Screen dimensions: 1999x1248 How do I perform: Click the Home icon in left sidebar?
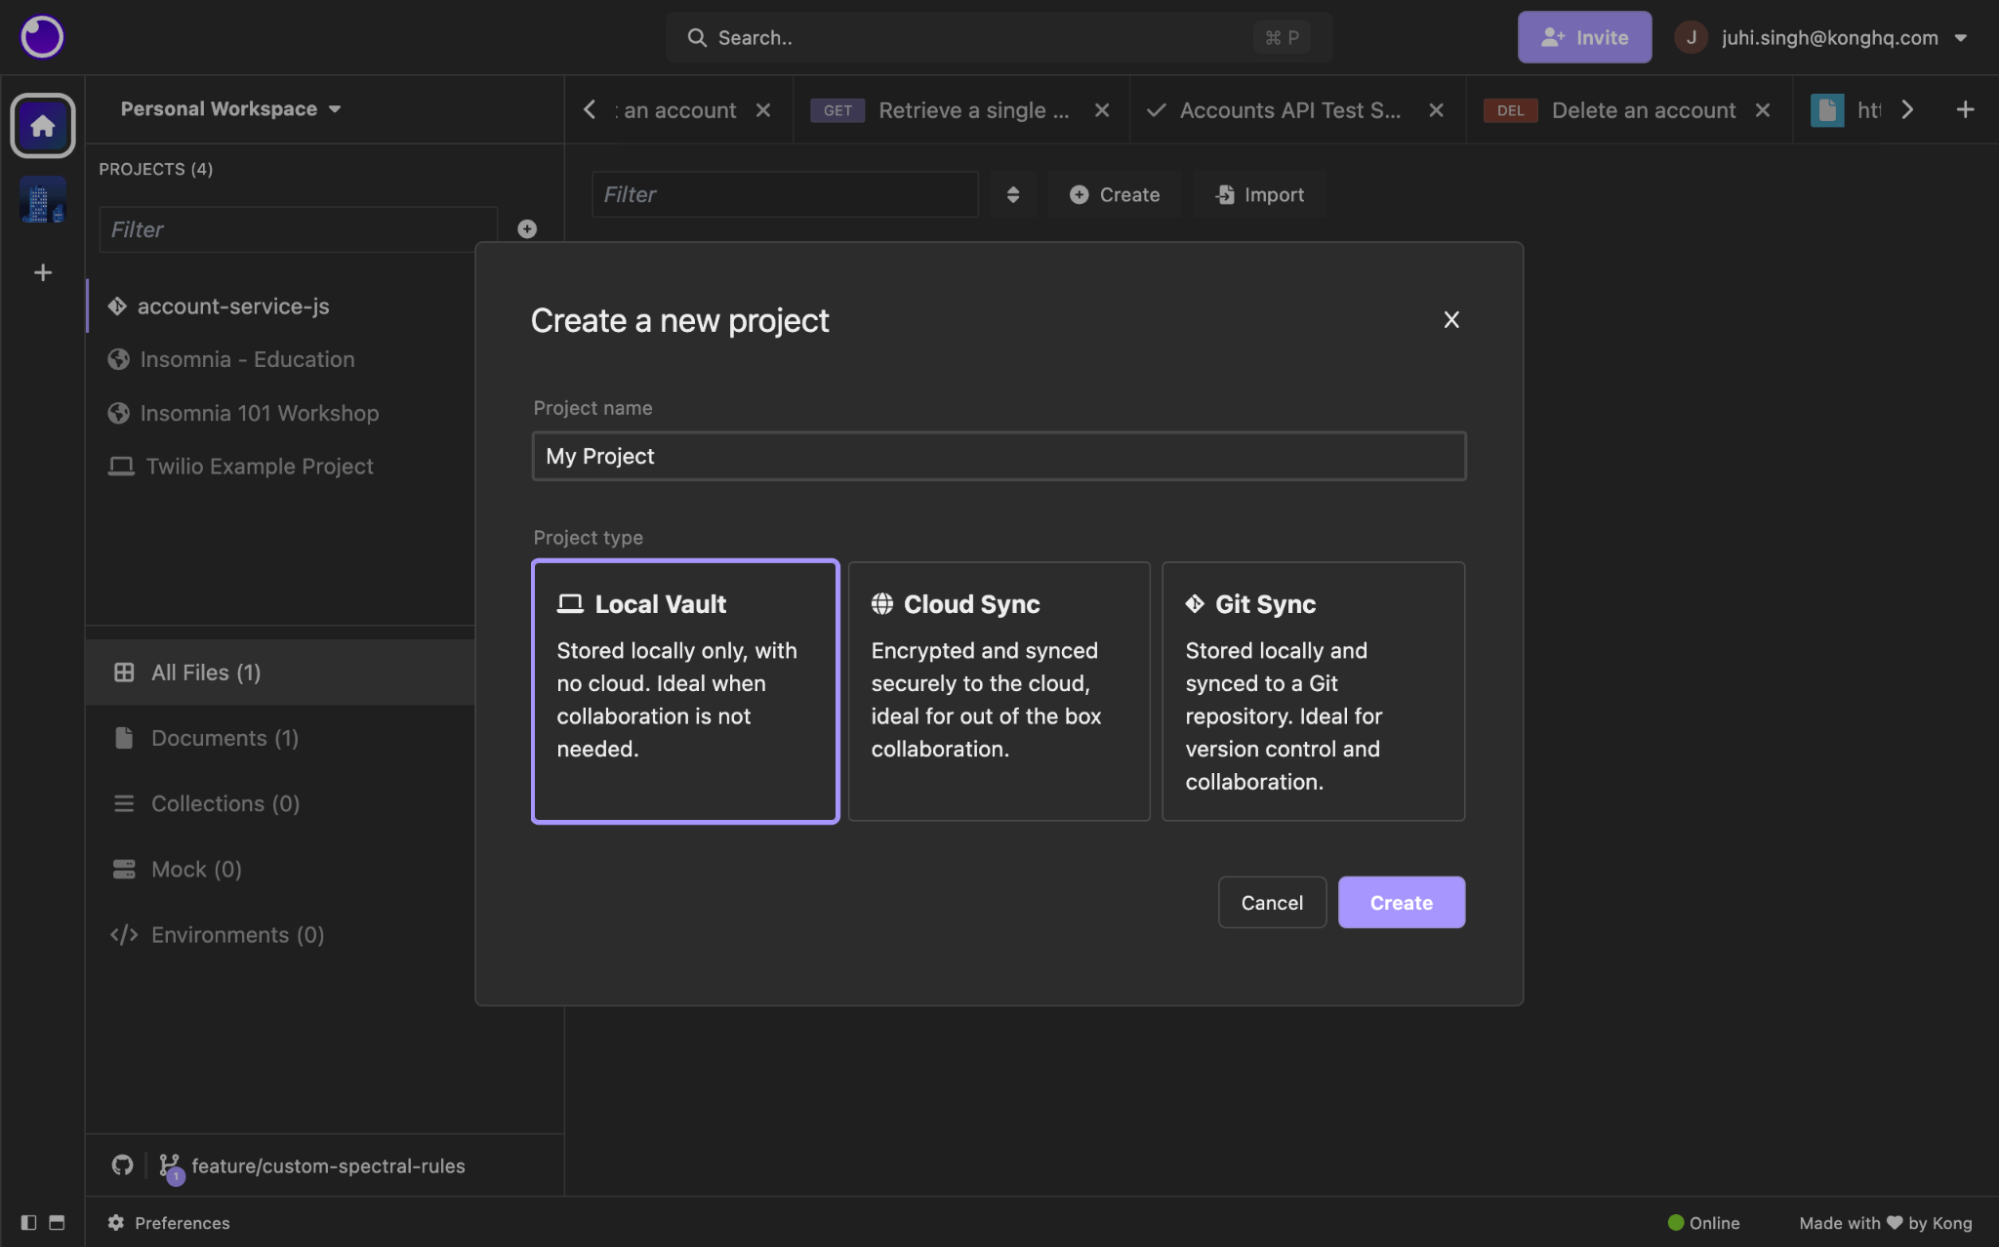pos(42,126)
